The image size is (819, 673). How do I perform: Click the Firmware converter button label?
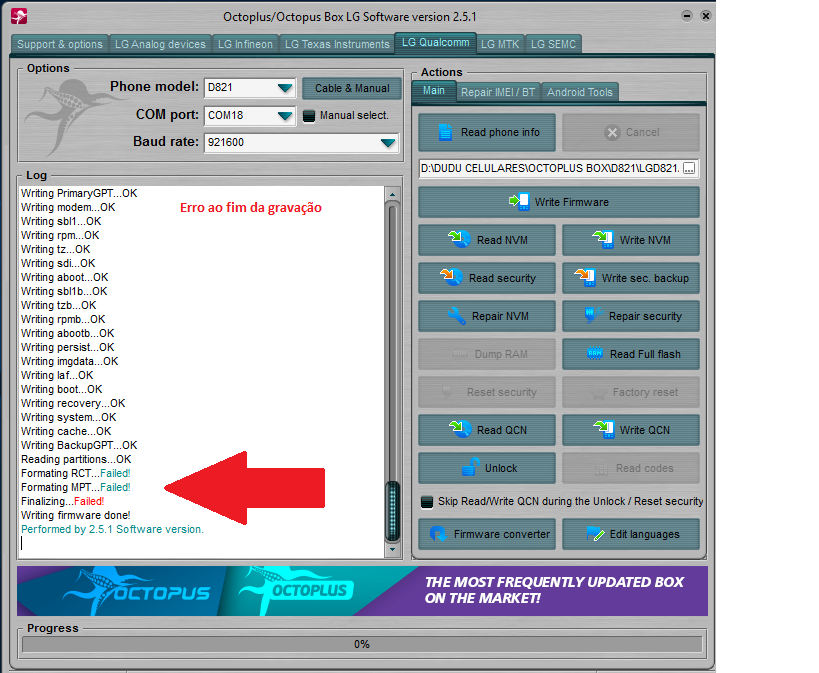pyautogui.click(x=502, y=534)
